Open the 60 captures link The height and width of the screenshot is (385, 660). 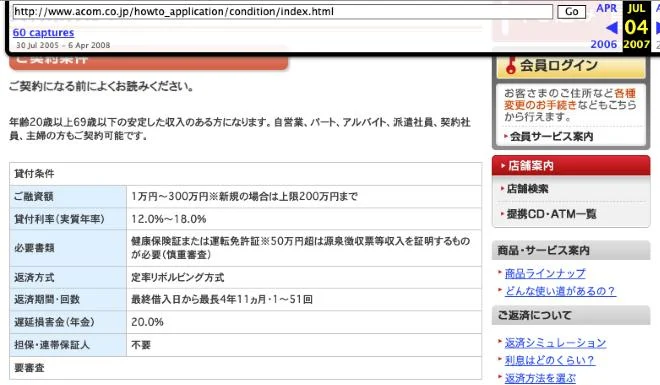tap(43, 32)
